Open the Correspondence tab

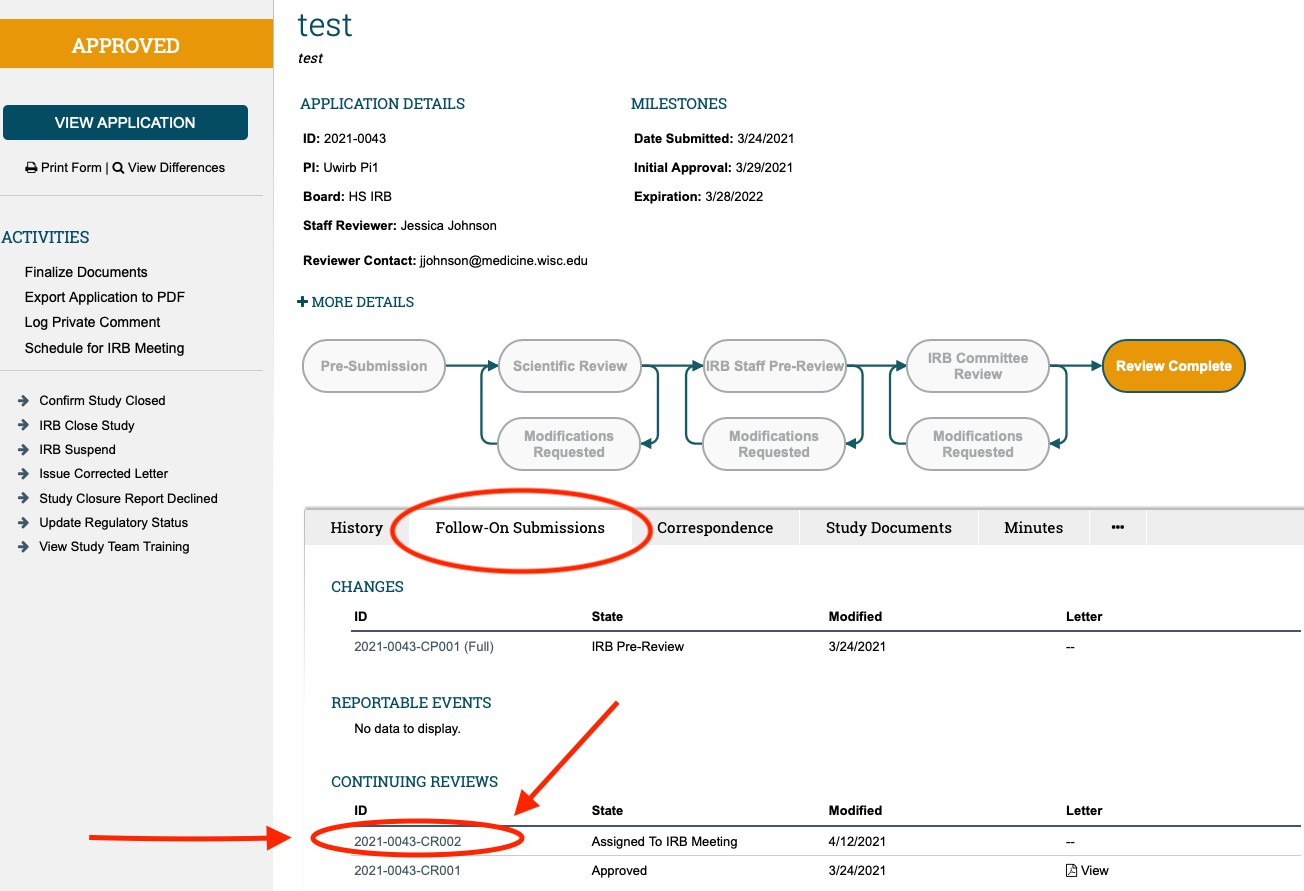pyautogui.click(x=717, y=527)
